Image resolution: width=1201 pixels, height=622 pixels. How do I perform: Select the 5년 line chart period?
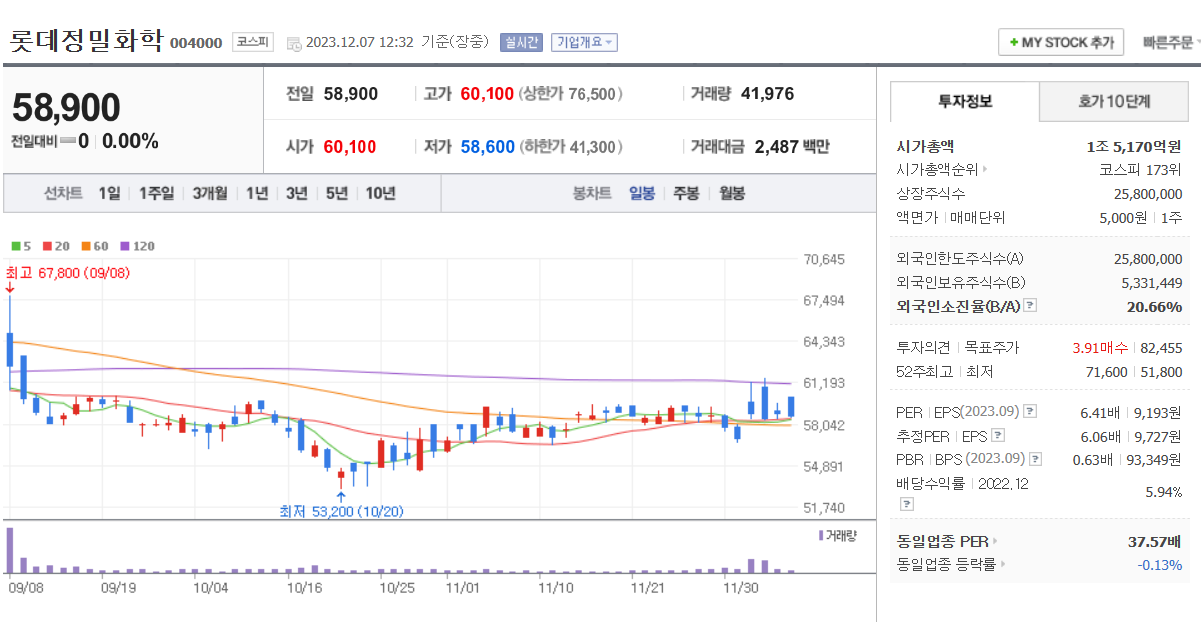click(x=335, y=194)
